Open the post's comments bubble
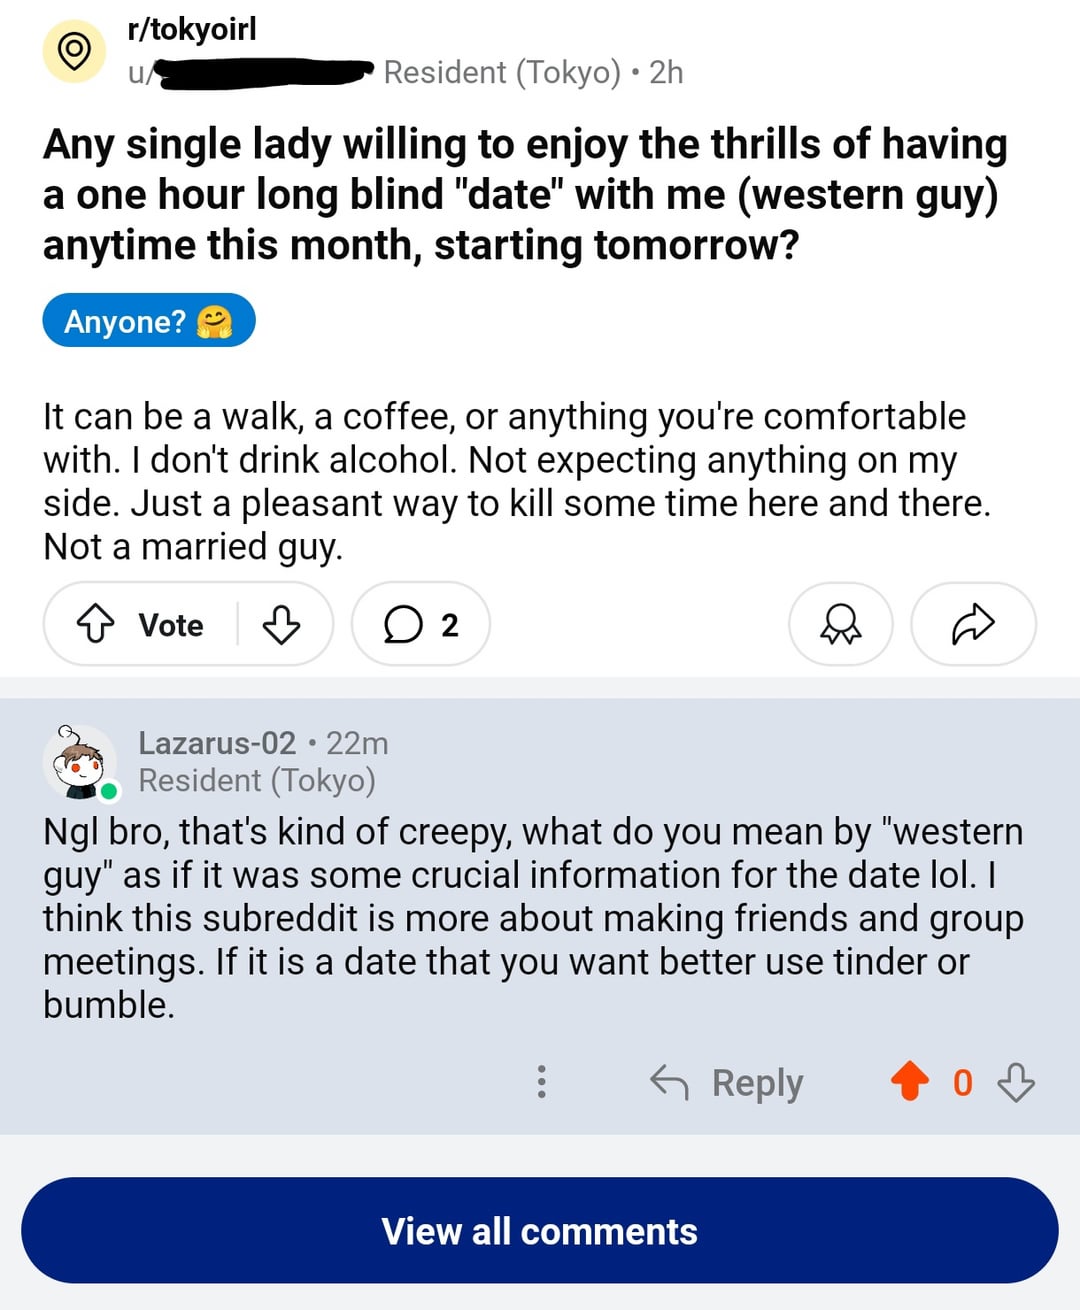Image resolution: width=1080 pixels, height=1310 pixels. (x=421, y=625)
